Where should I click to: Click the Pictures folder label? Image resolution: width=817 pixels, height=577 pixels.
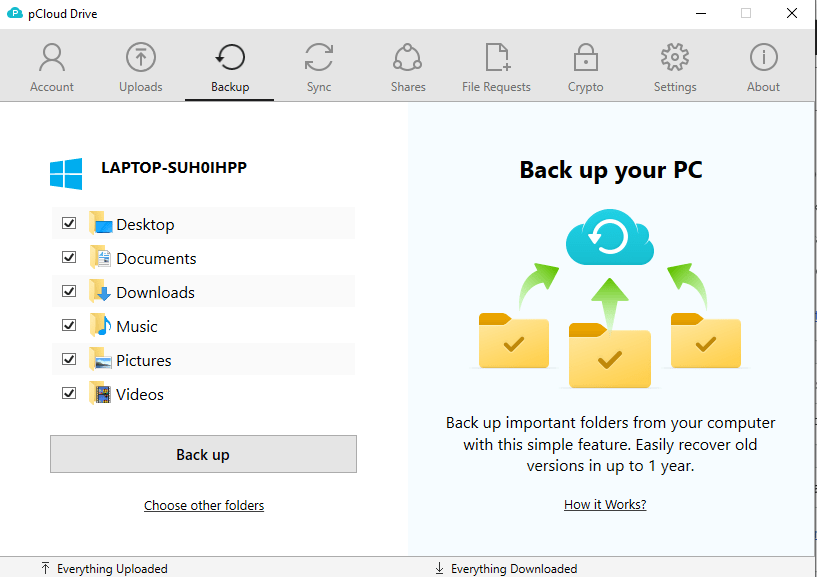144,360
